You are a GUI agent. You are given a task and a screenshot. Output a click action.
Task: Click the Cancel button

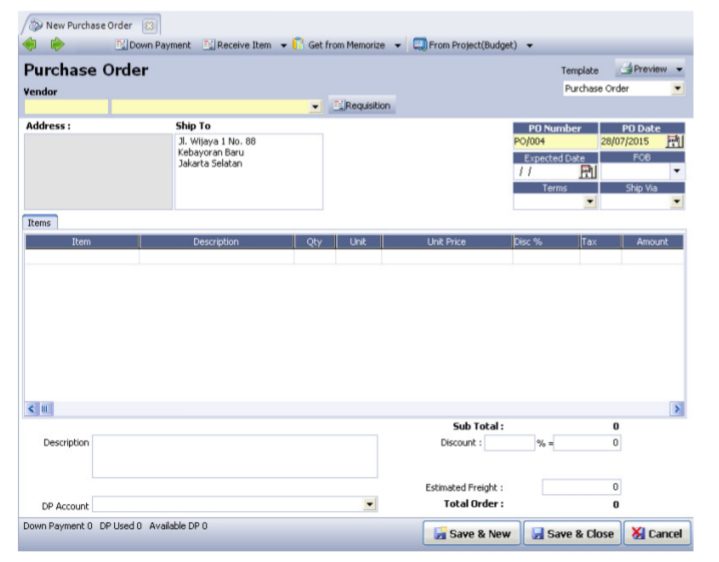(657, 533)
